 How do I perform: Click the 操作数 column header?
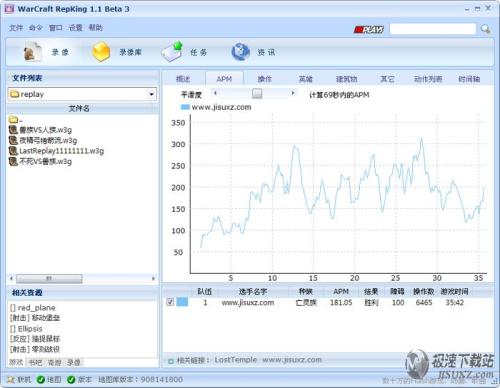(424, 292)
